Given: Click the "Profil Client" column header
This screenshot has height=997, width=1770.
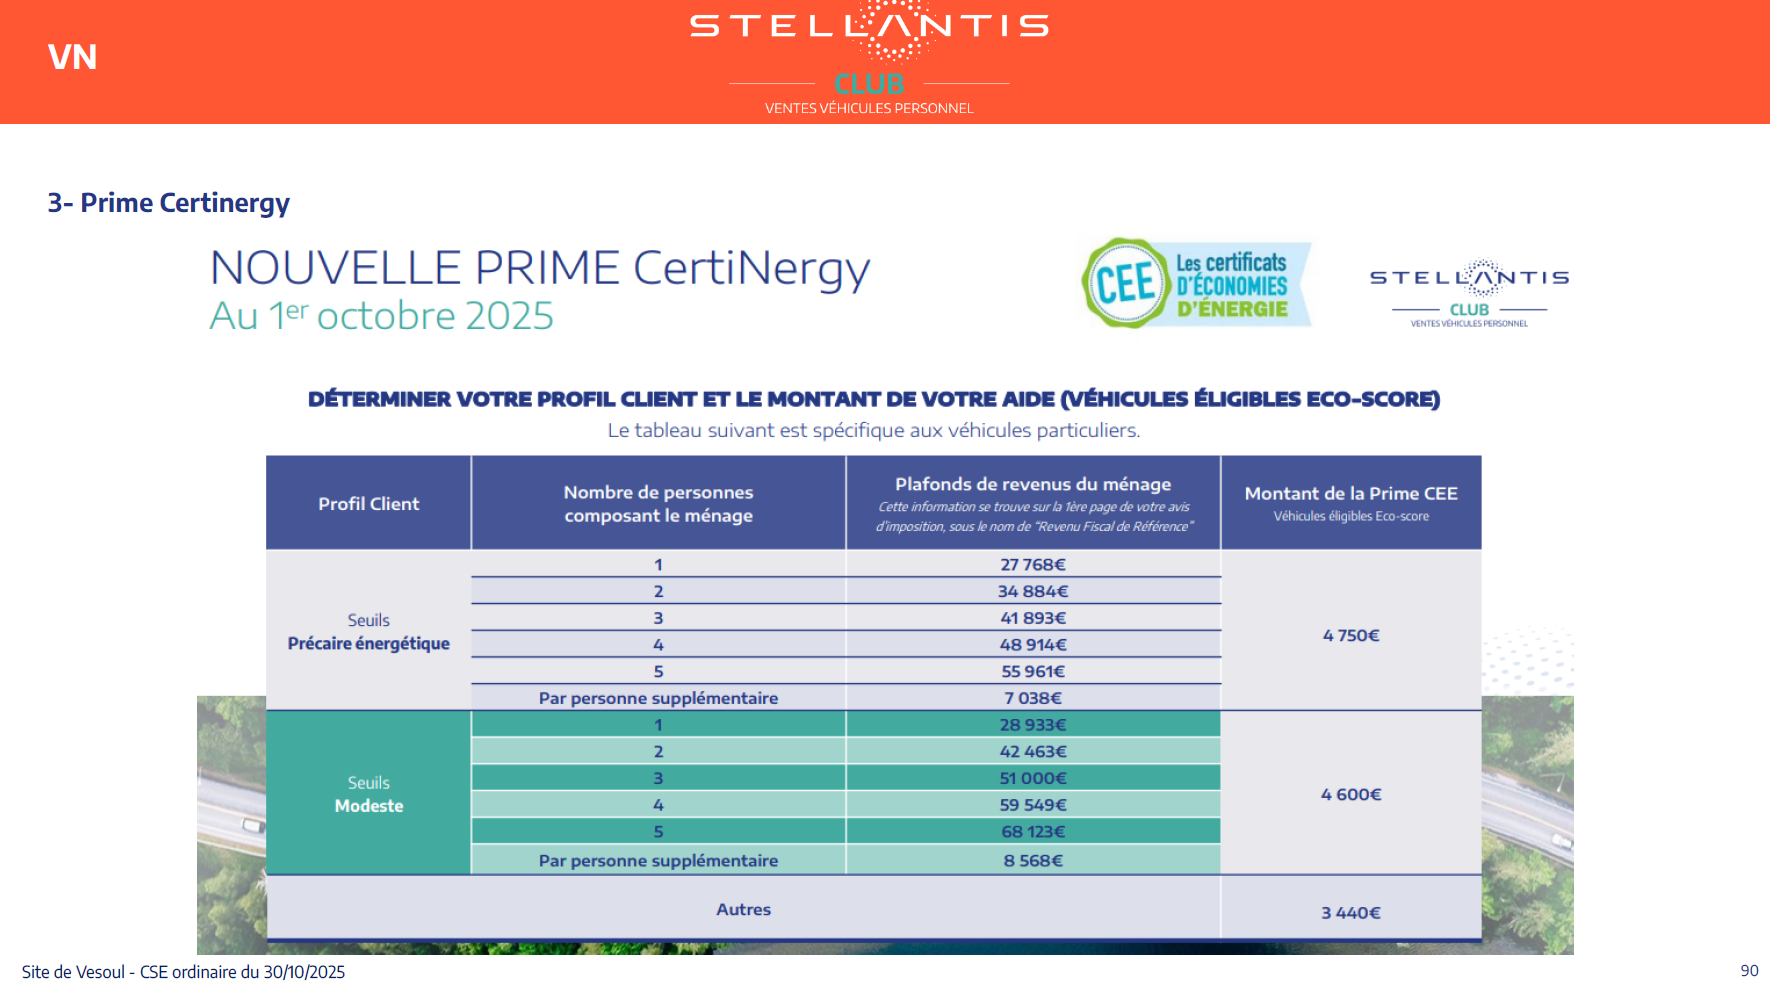Looking at the screenshot, I should [368, 504].
